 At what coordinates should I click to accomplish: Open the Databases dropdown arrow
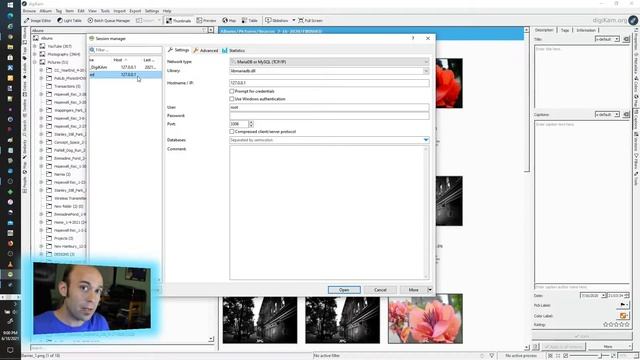point(426,140)
